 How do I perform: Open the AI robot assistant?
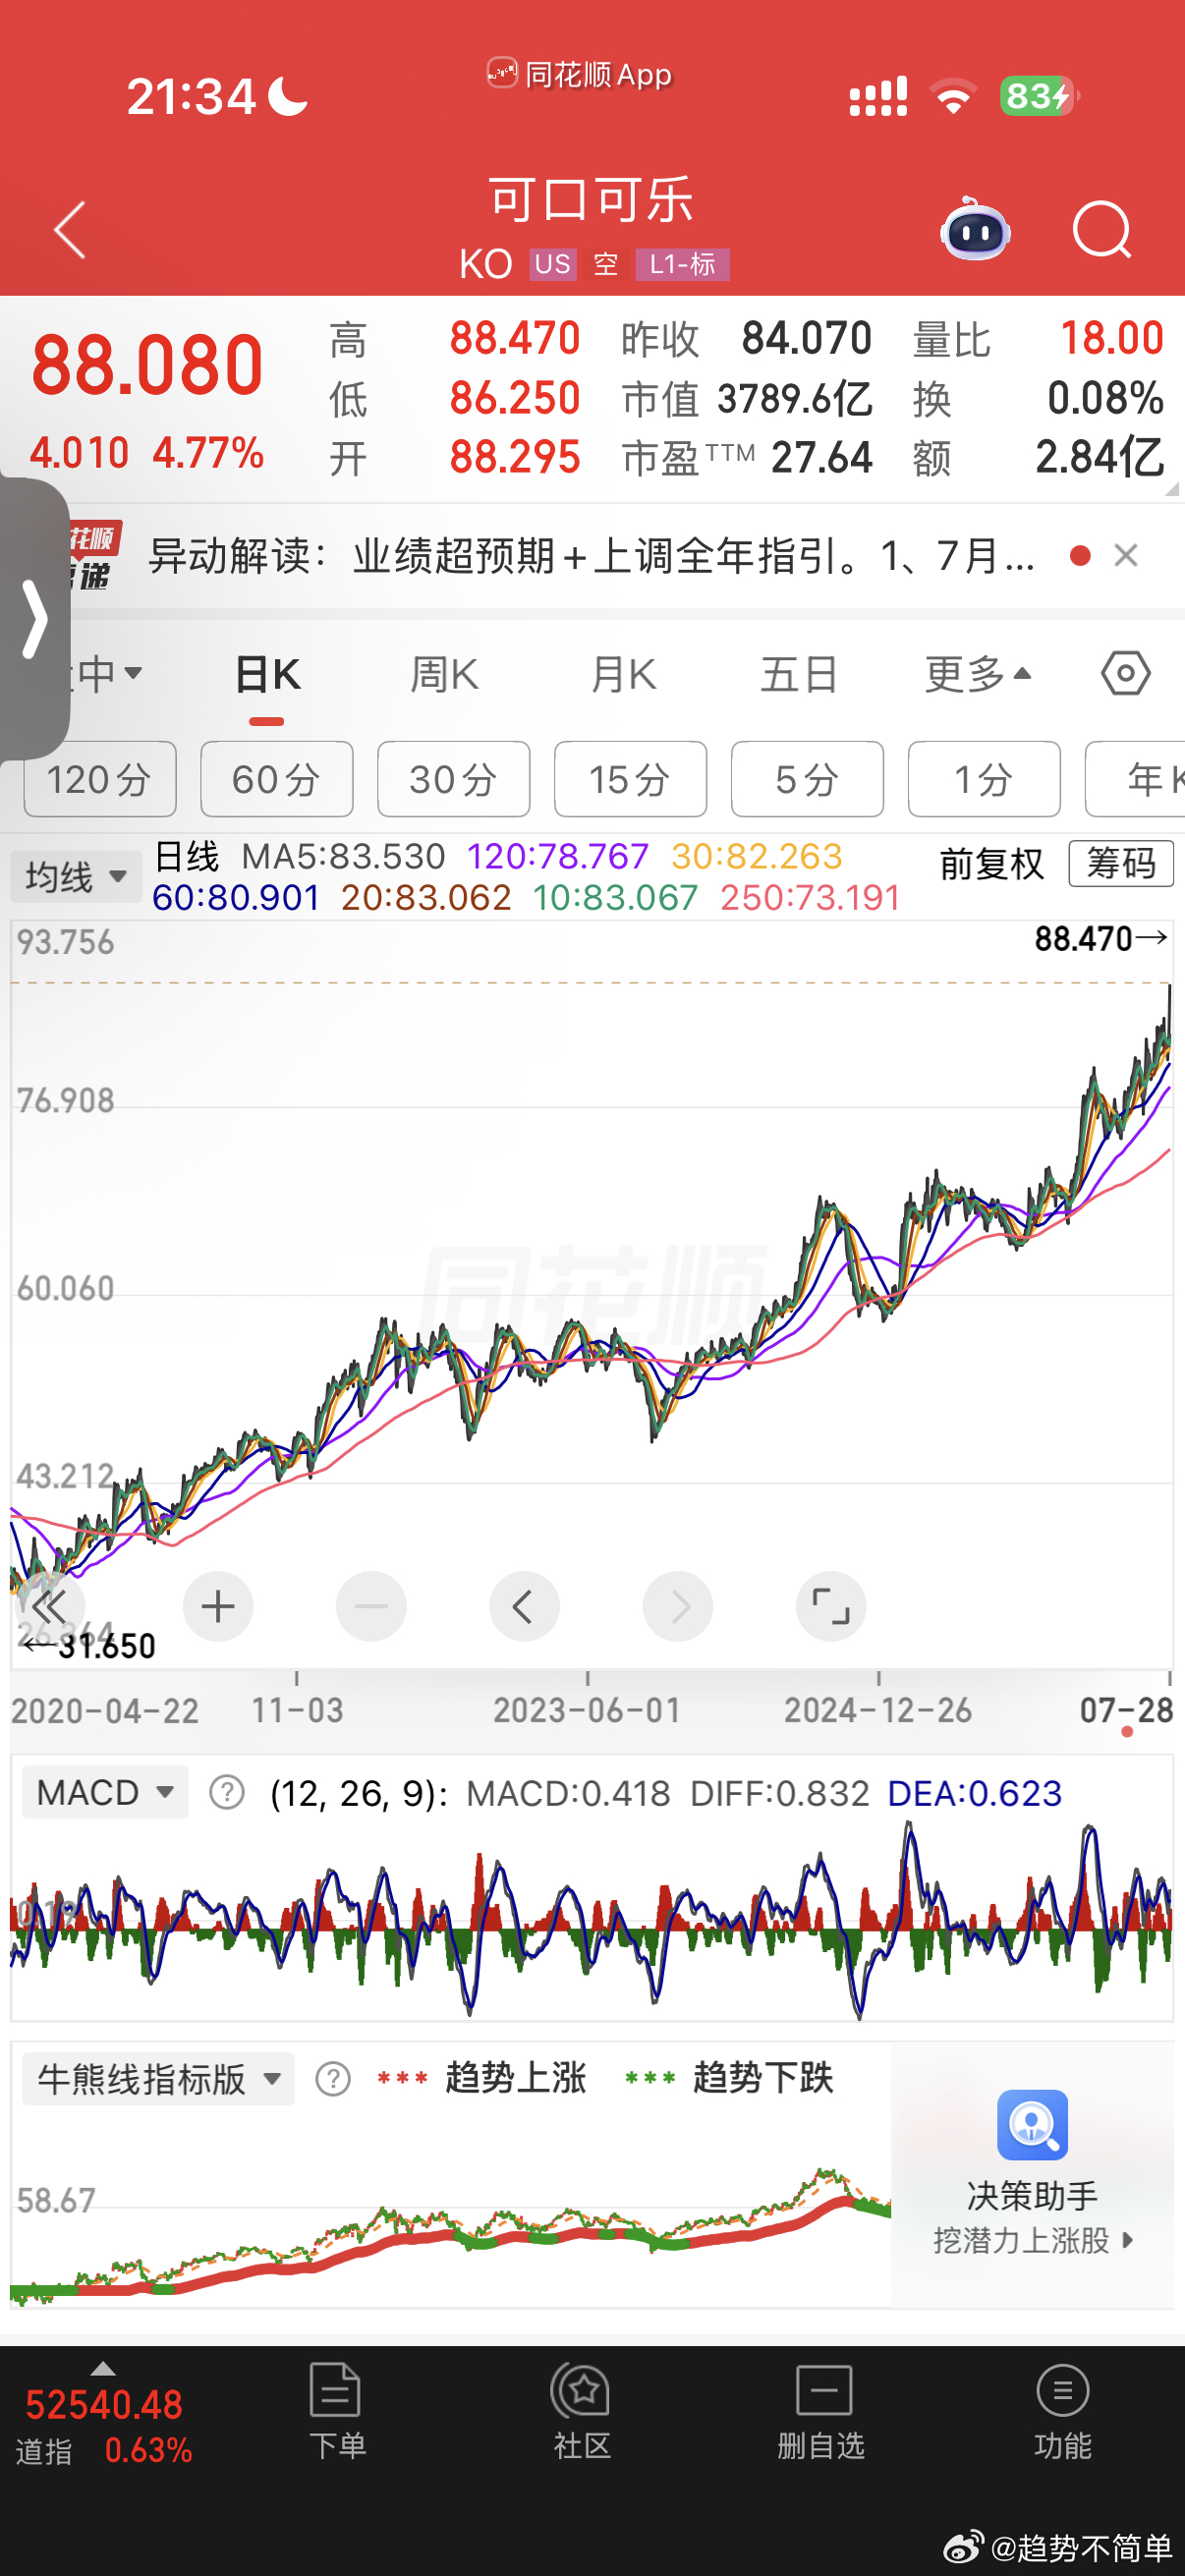[x=975, y=229]
